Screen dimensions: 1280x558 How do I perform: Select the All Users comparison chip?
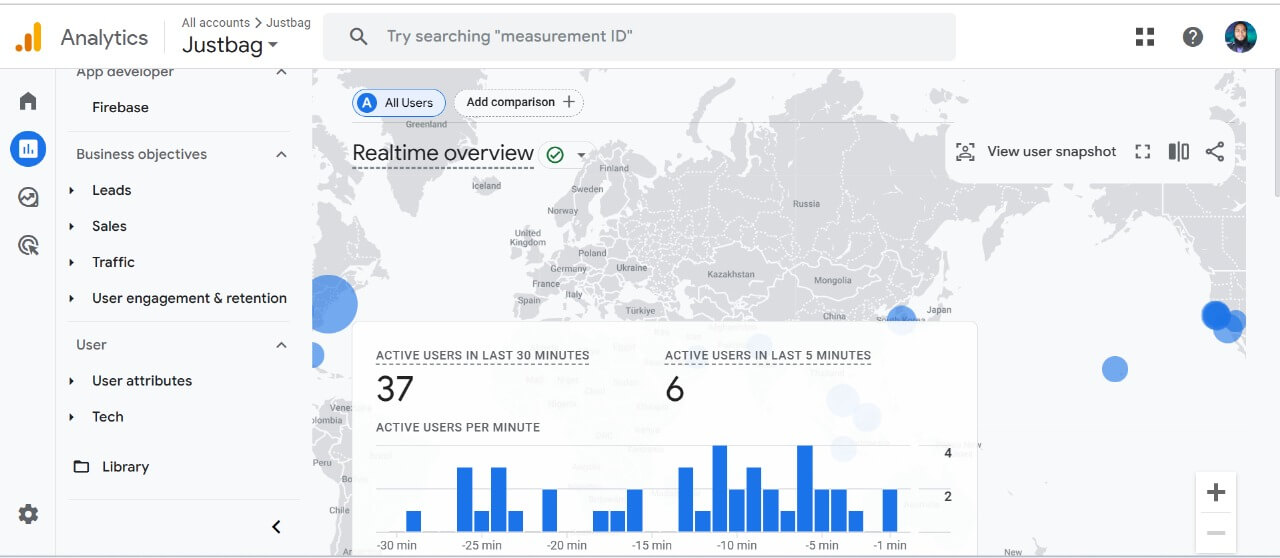pyautogui.click(x=398, y=102)
